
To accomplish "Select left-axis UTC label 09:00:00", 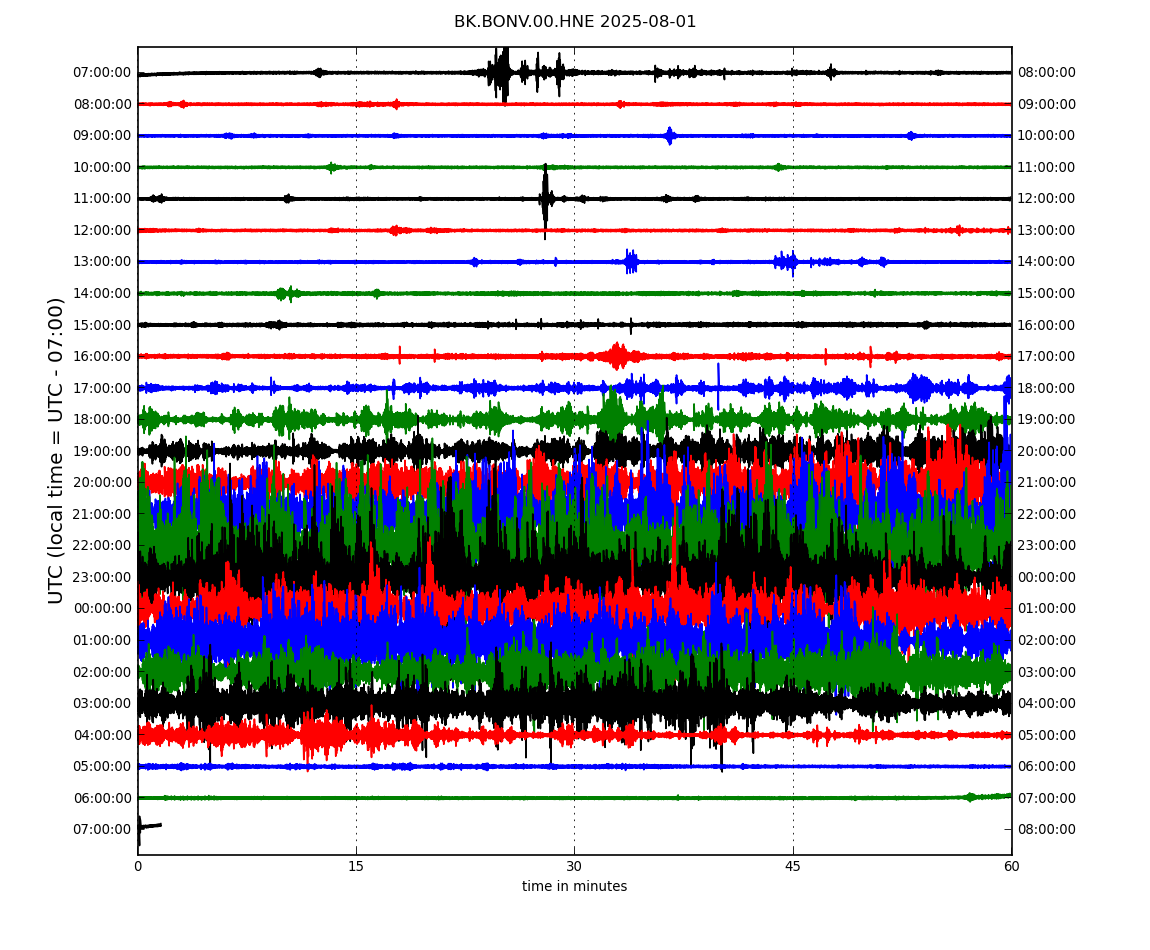I will click(103, 136).
